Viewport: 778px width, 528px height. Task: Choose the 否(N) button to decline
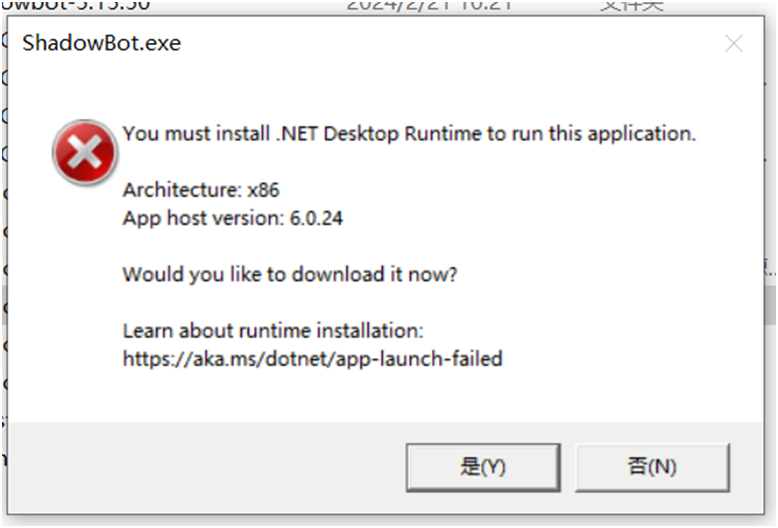[x=652, y=467]
